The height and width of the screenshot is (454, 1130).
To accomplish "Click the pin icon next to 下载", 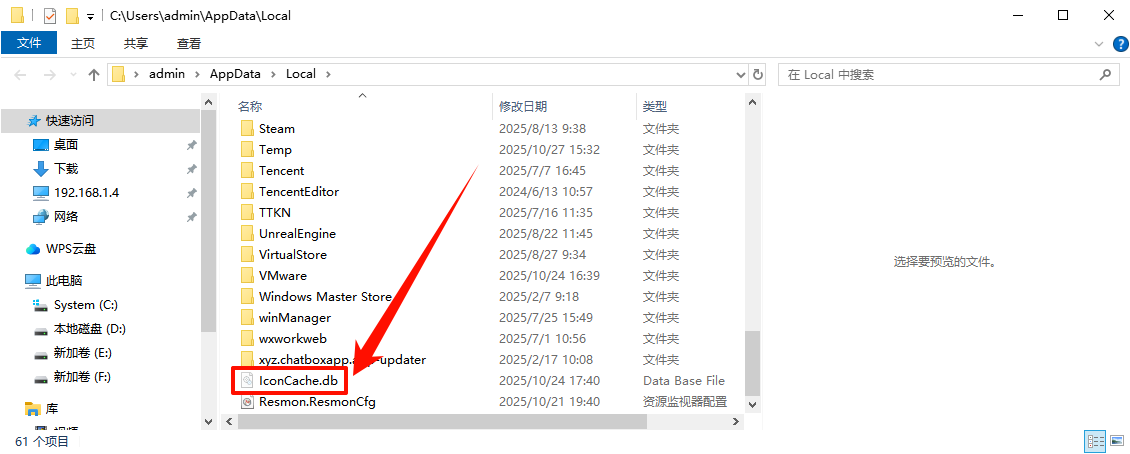I will coord(191,169).
